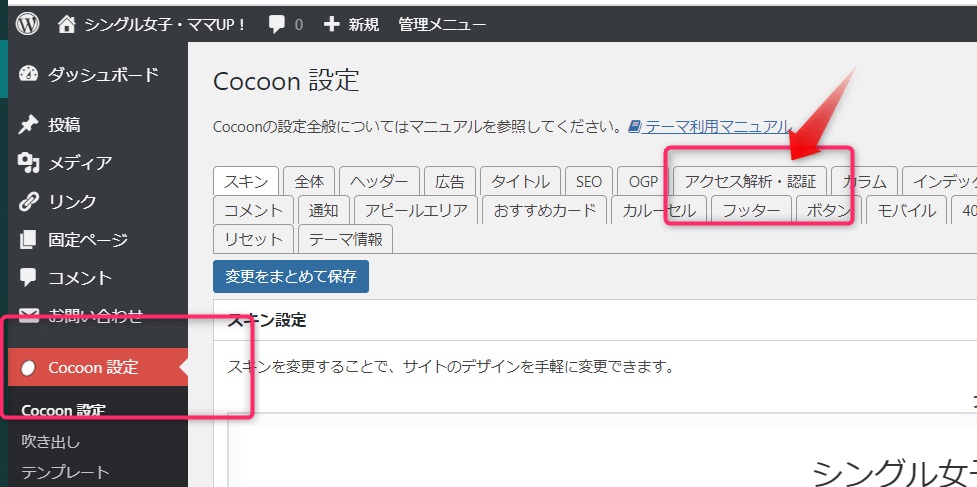The image size is (977, 487).
Task: Switch to the 通知 tab
Action: click(x=323, y=210)
